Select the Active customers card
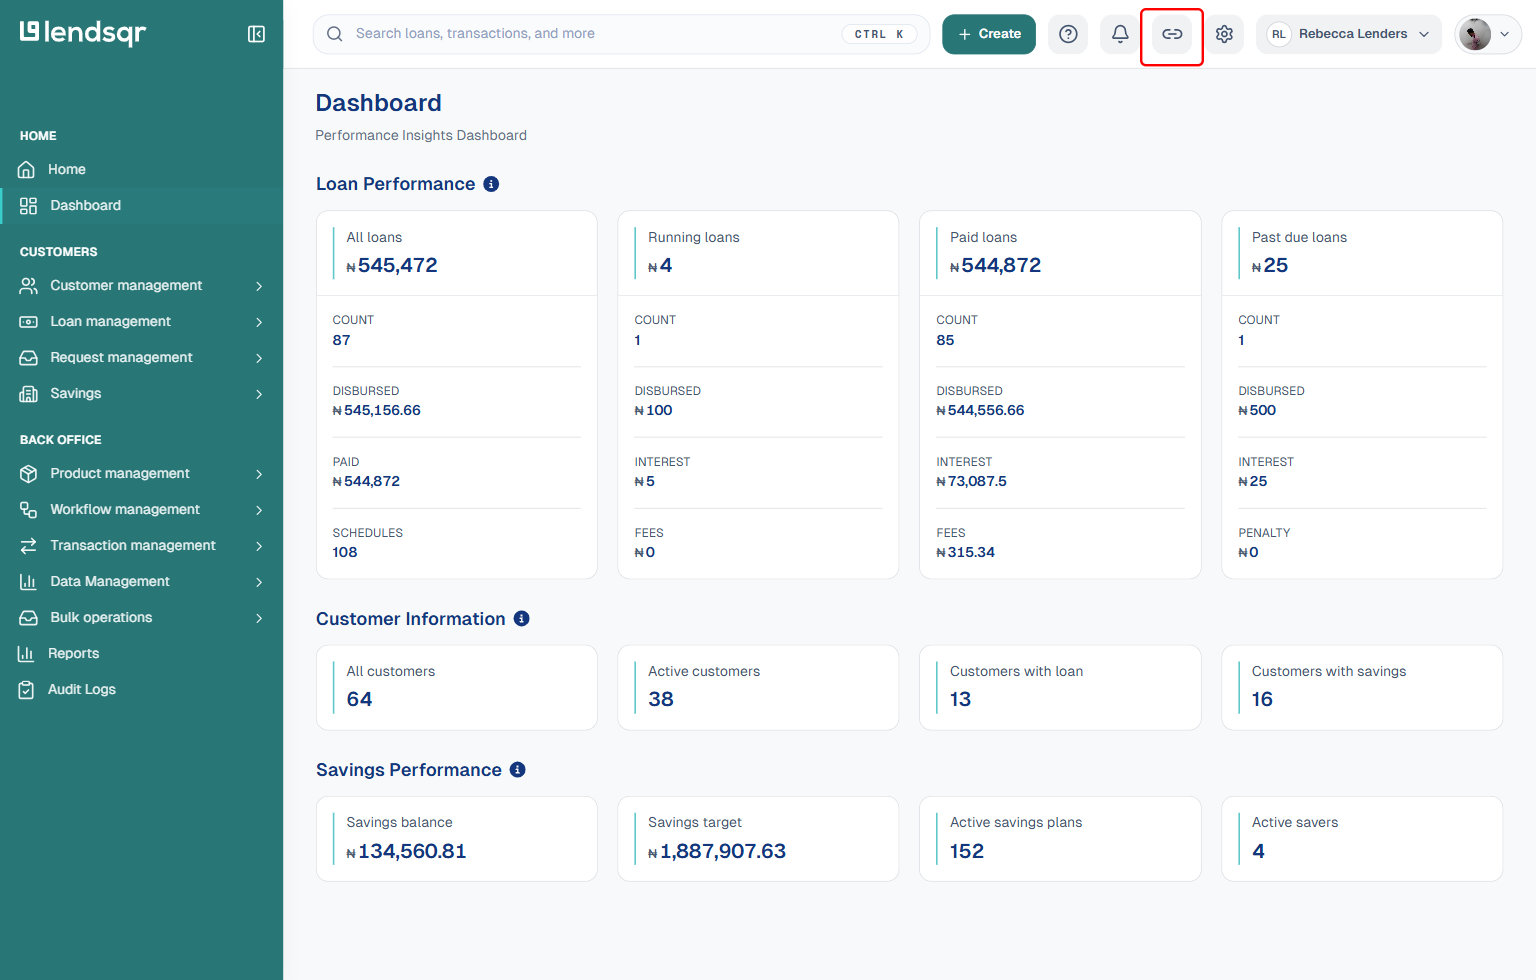 pos(758,687)
